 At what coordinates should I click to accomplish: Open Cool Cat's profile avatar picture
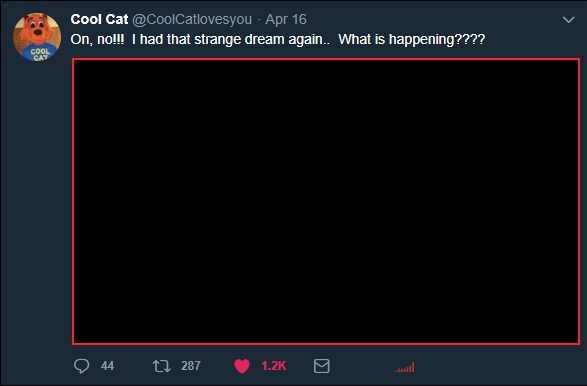point(37,37)
